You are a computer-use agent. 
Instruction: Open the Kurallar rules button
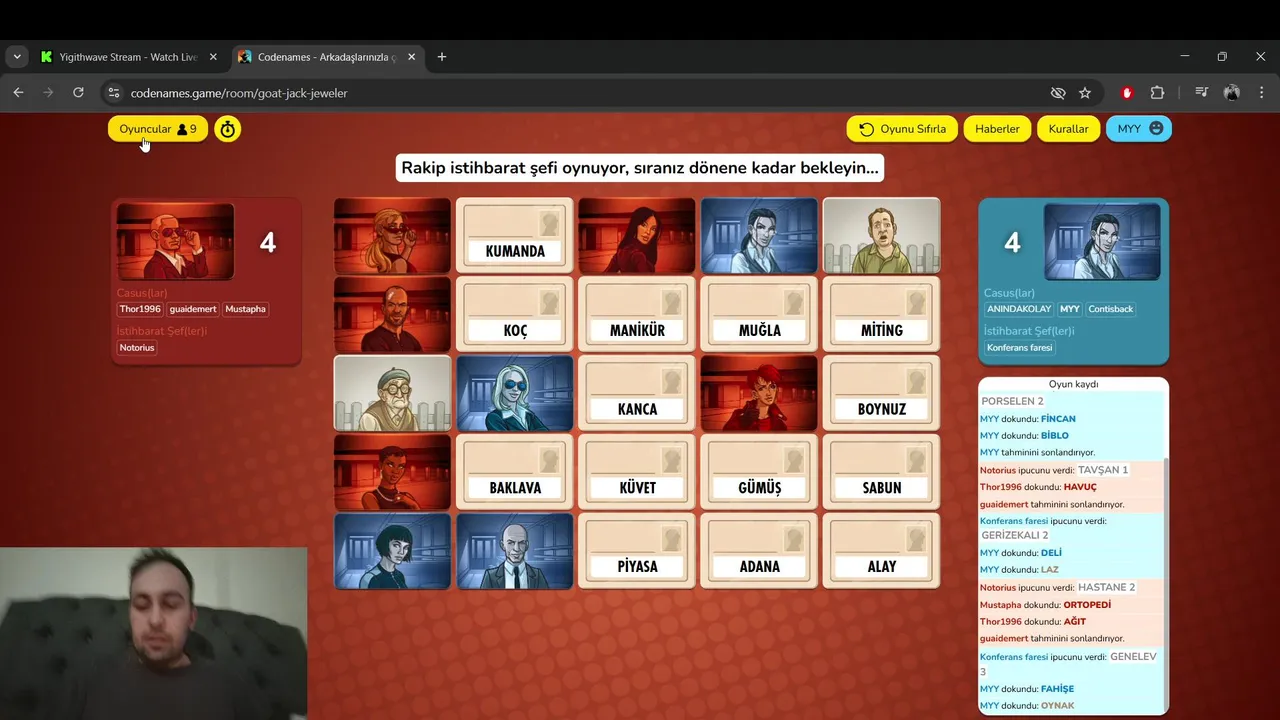[1068, 129]
